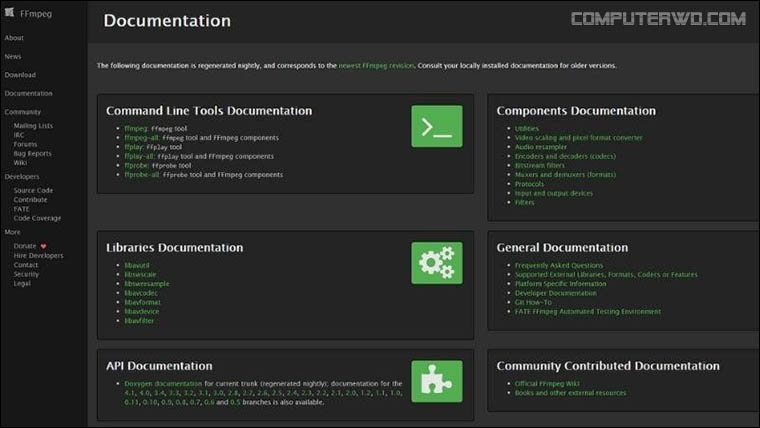Open FATE Automated Testing Environment link

(587, 311)
